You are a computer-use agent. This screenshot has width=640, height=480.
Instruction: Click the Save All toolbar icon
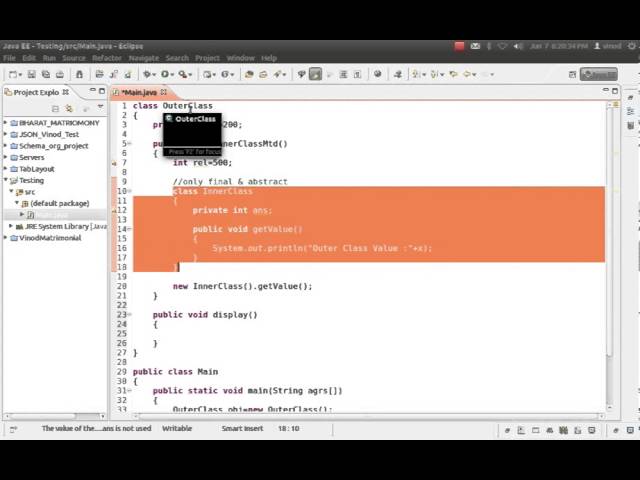(x=45, y=74)
